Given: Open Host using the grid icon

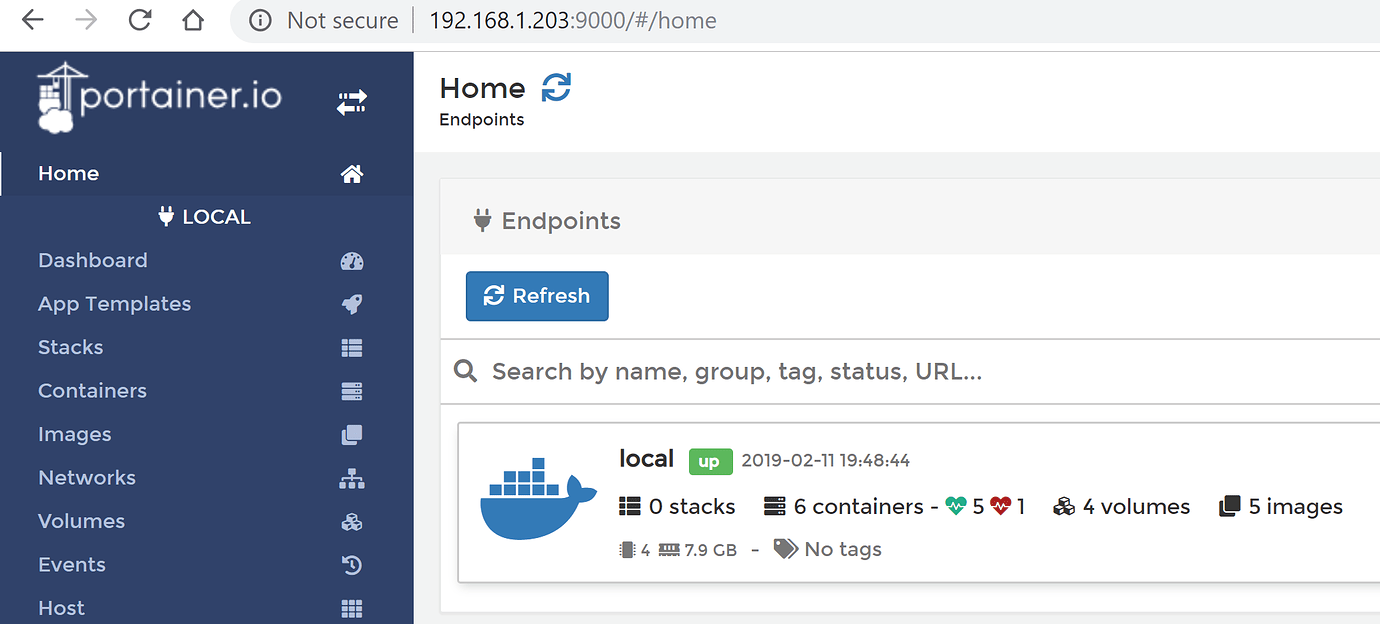Looking at the screenshot, I should (351, 608).
